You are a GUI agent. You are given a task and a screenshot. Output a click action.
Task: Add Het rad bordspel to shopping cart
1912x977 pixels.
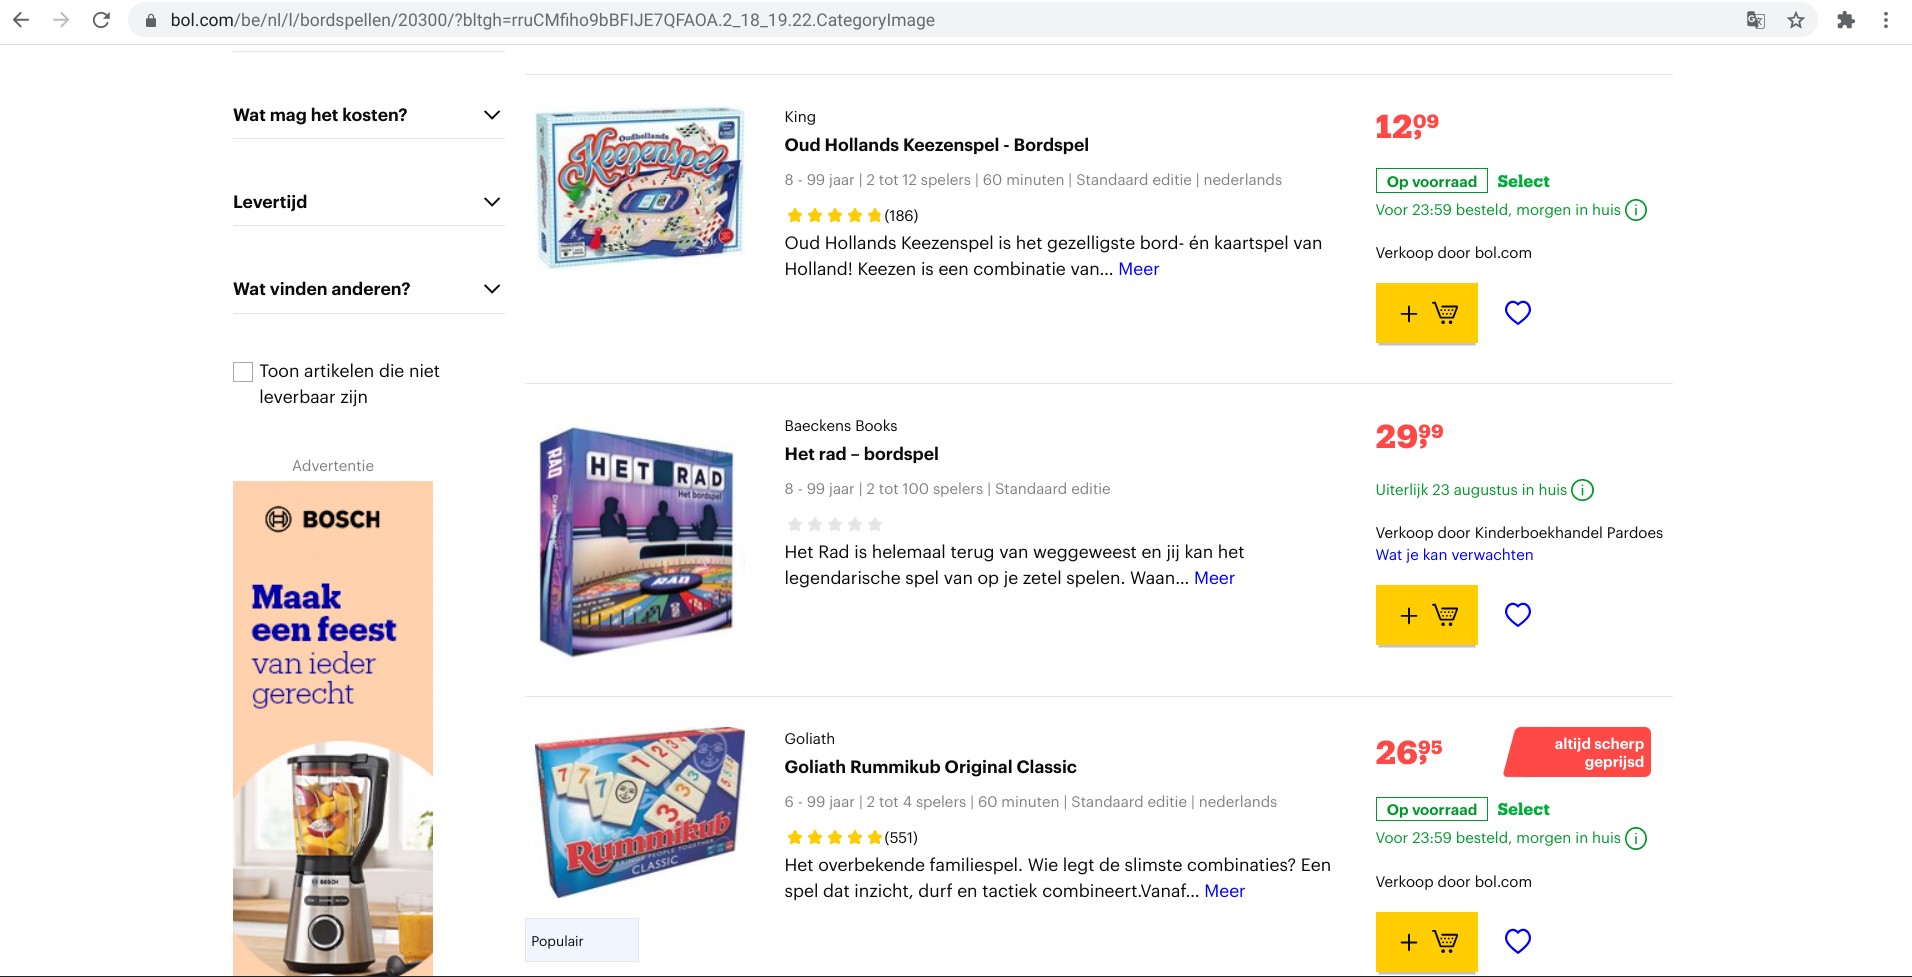tap(1426, 615)
